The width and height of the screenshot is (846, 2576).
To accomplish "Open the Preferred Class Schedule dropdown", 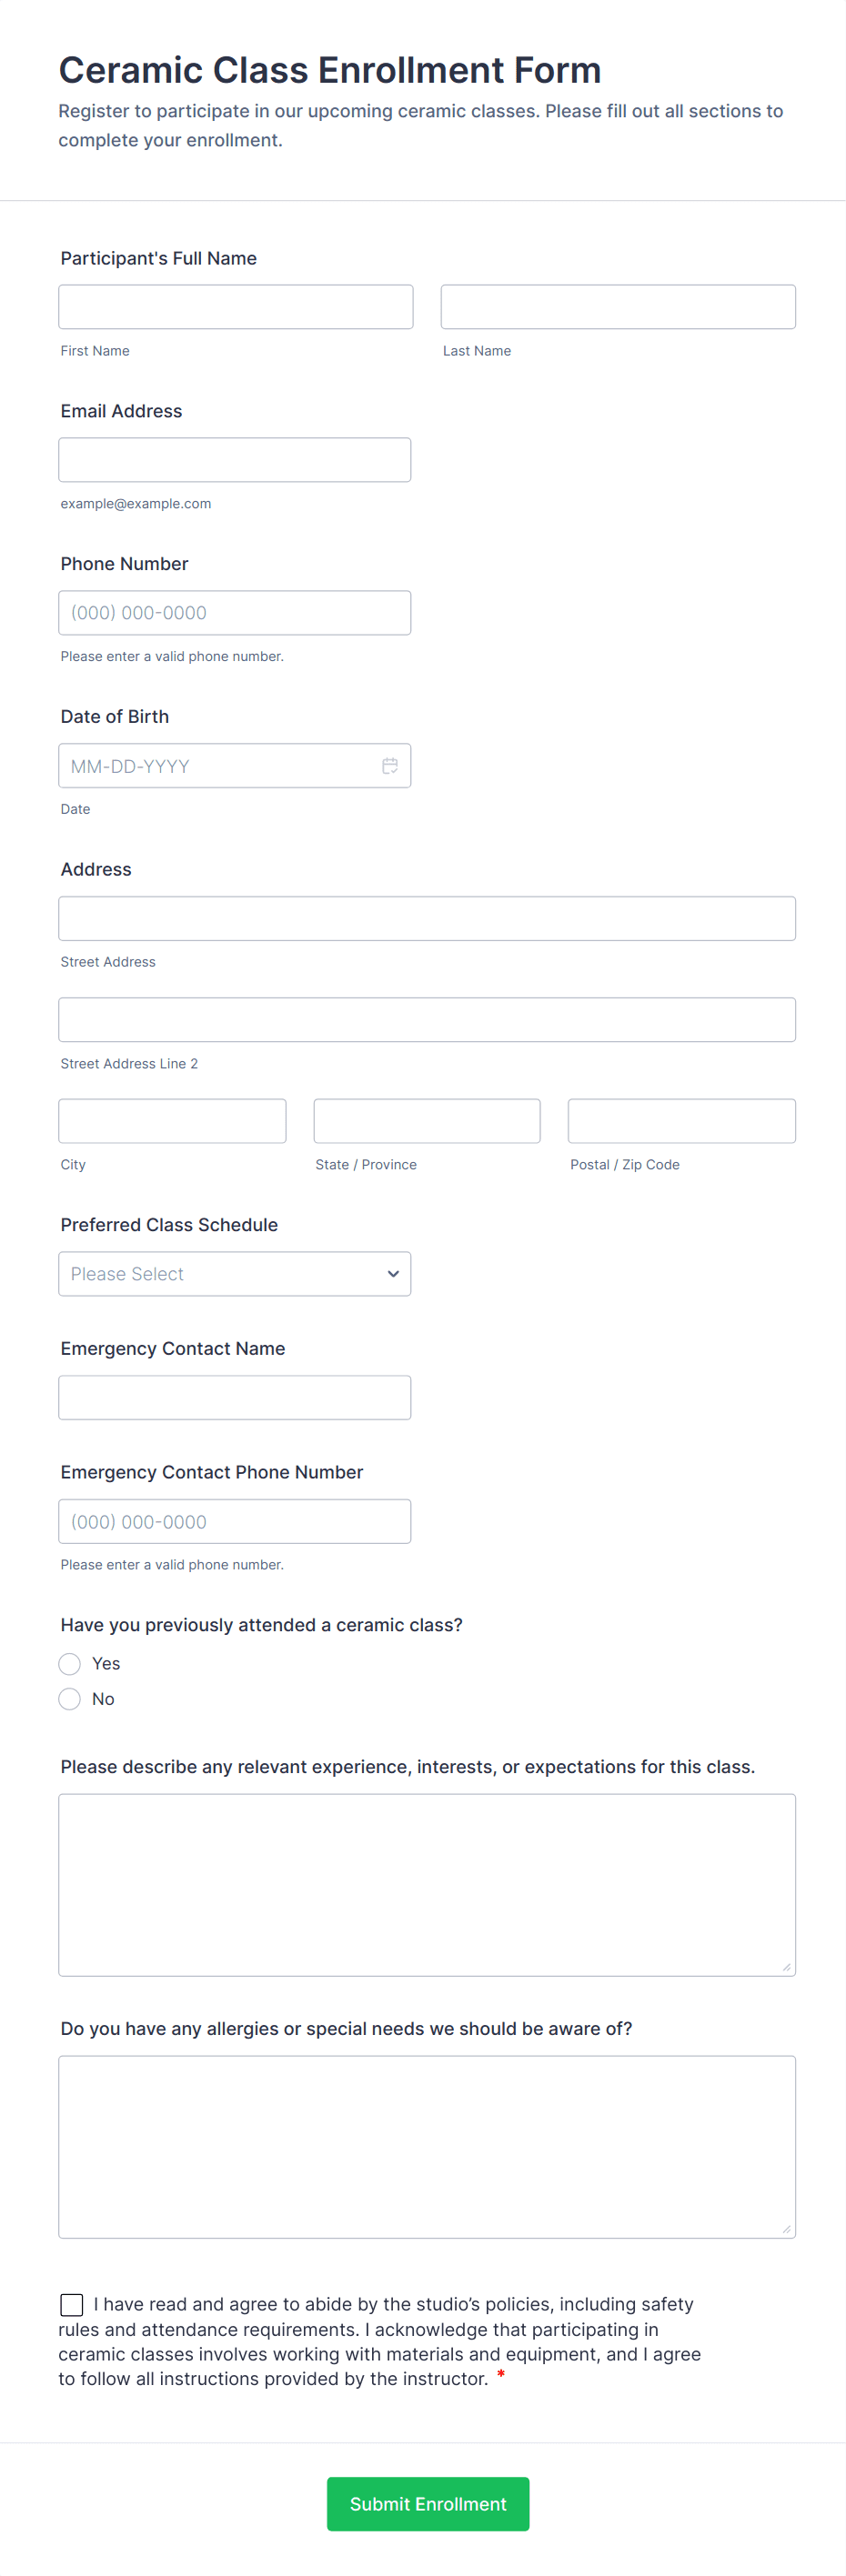I will 235,1274.
